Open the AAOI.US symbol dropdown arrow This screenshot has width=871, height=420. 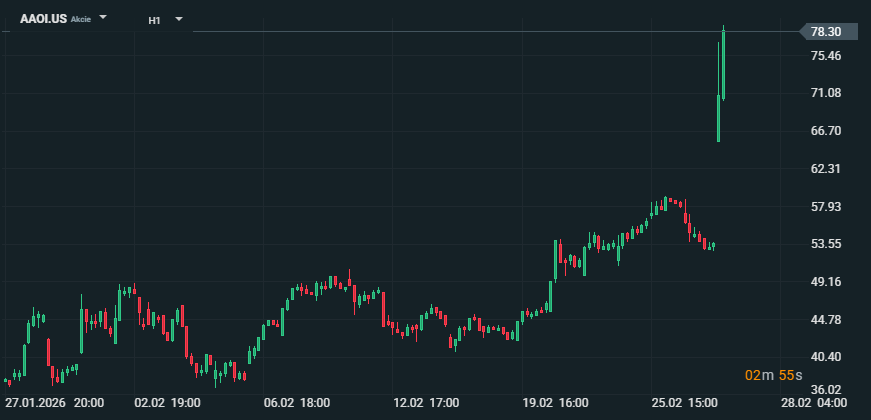click(x=103, y=18)
